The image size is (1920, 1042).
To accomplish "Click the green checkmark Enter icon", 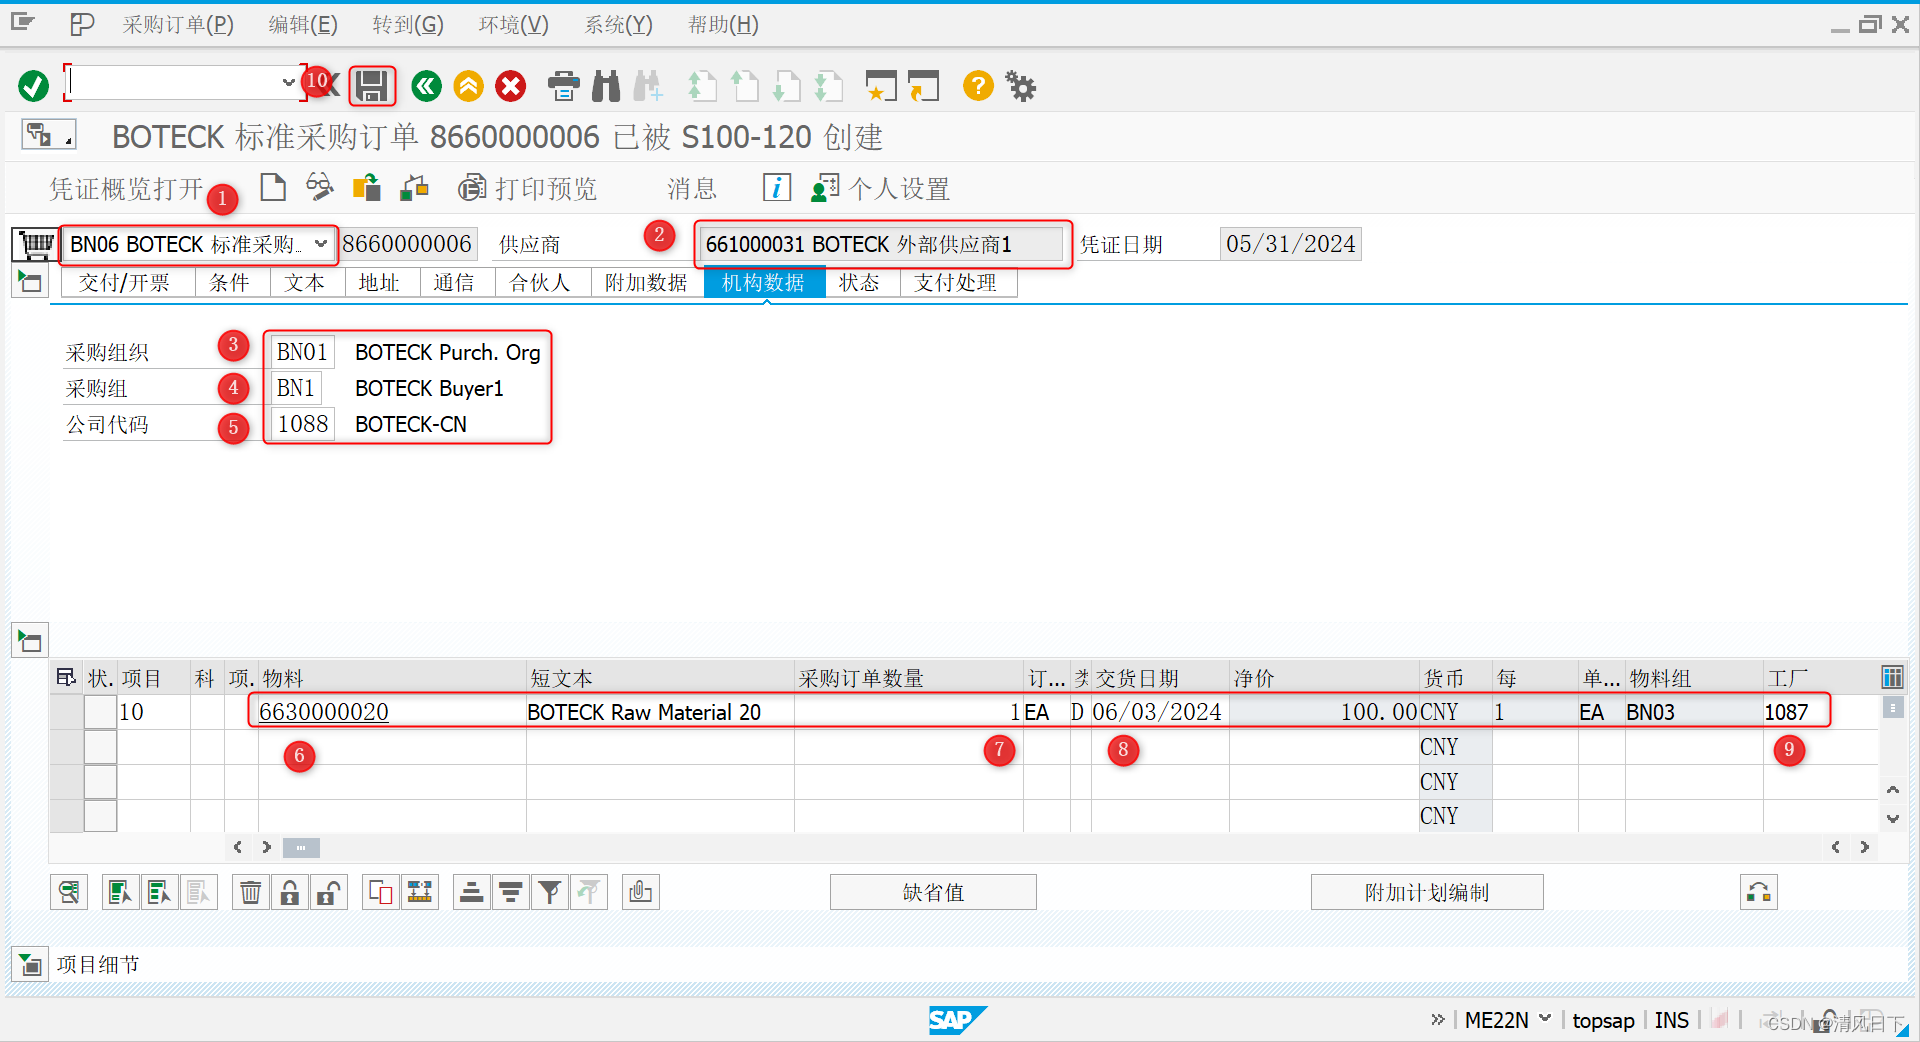I will coord(33,86).
